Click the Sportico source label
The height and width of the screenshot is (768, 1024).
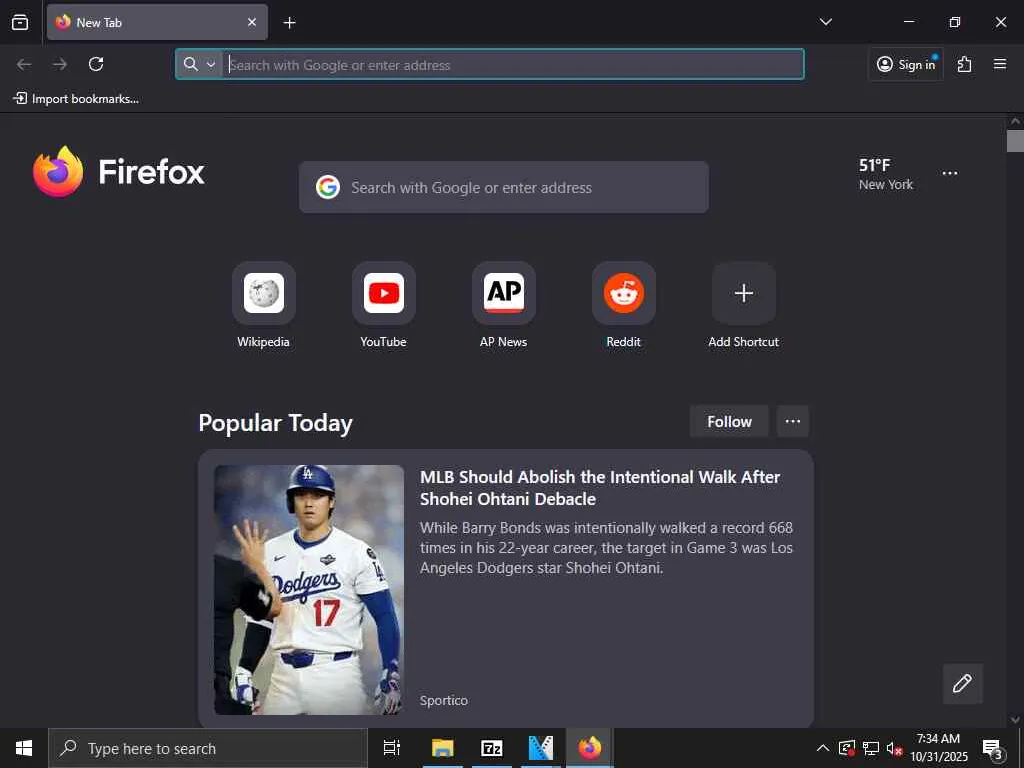[x=443, y=700]
